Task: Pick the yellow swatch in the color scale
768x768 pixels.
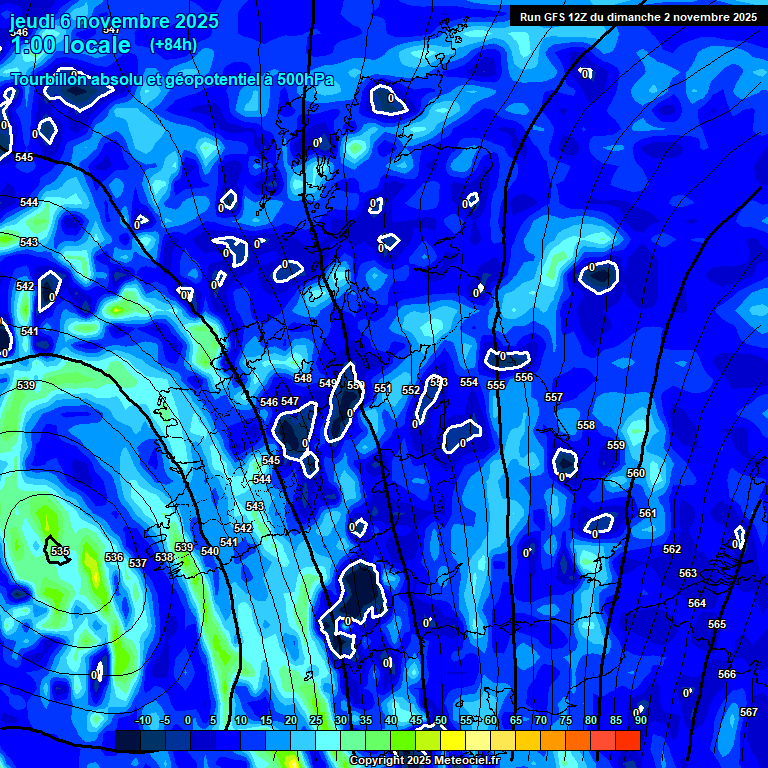Action: click(452, 741)
